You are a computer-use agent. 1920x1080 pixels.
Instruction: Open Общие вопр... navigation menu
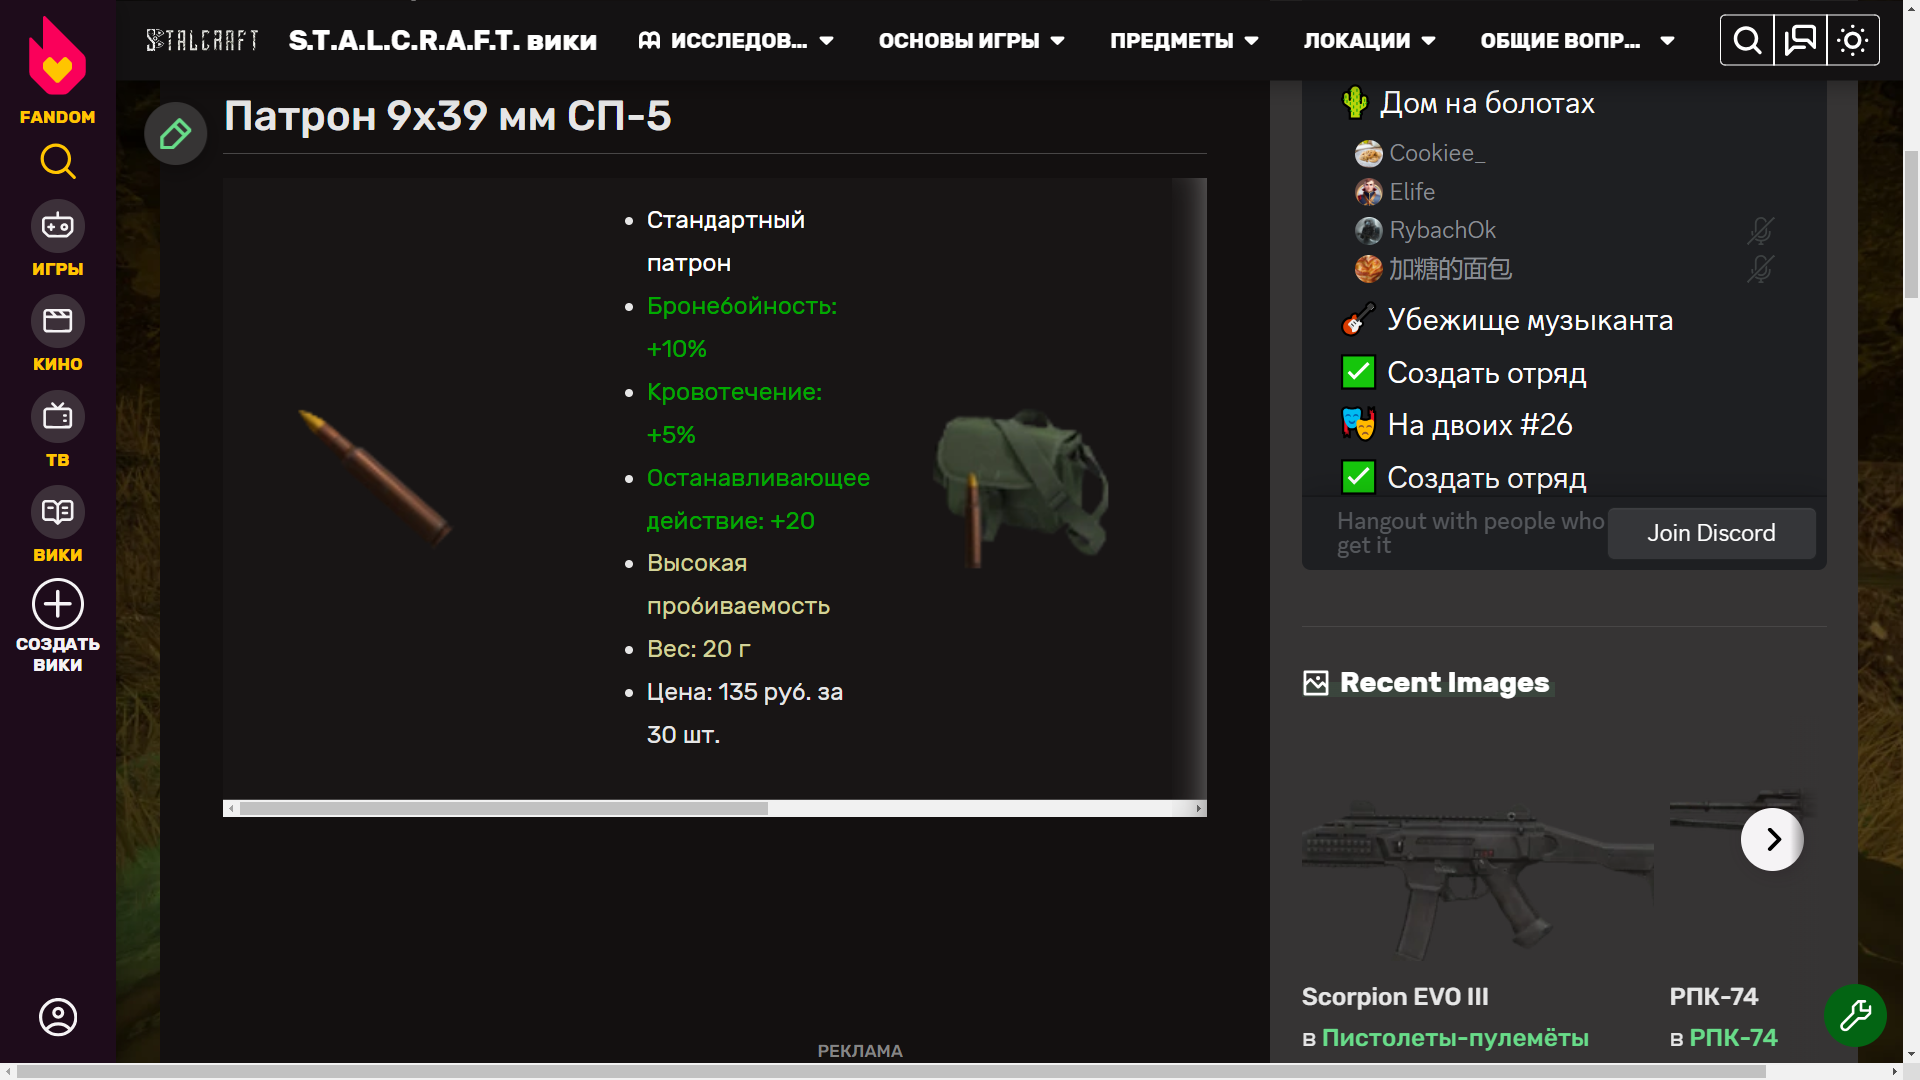click(x=1577, y=41)
